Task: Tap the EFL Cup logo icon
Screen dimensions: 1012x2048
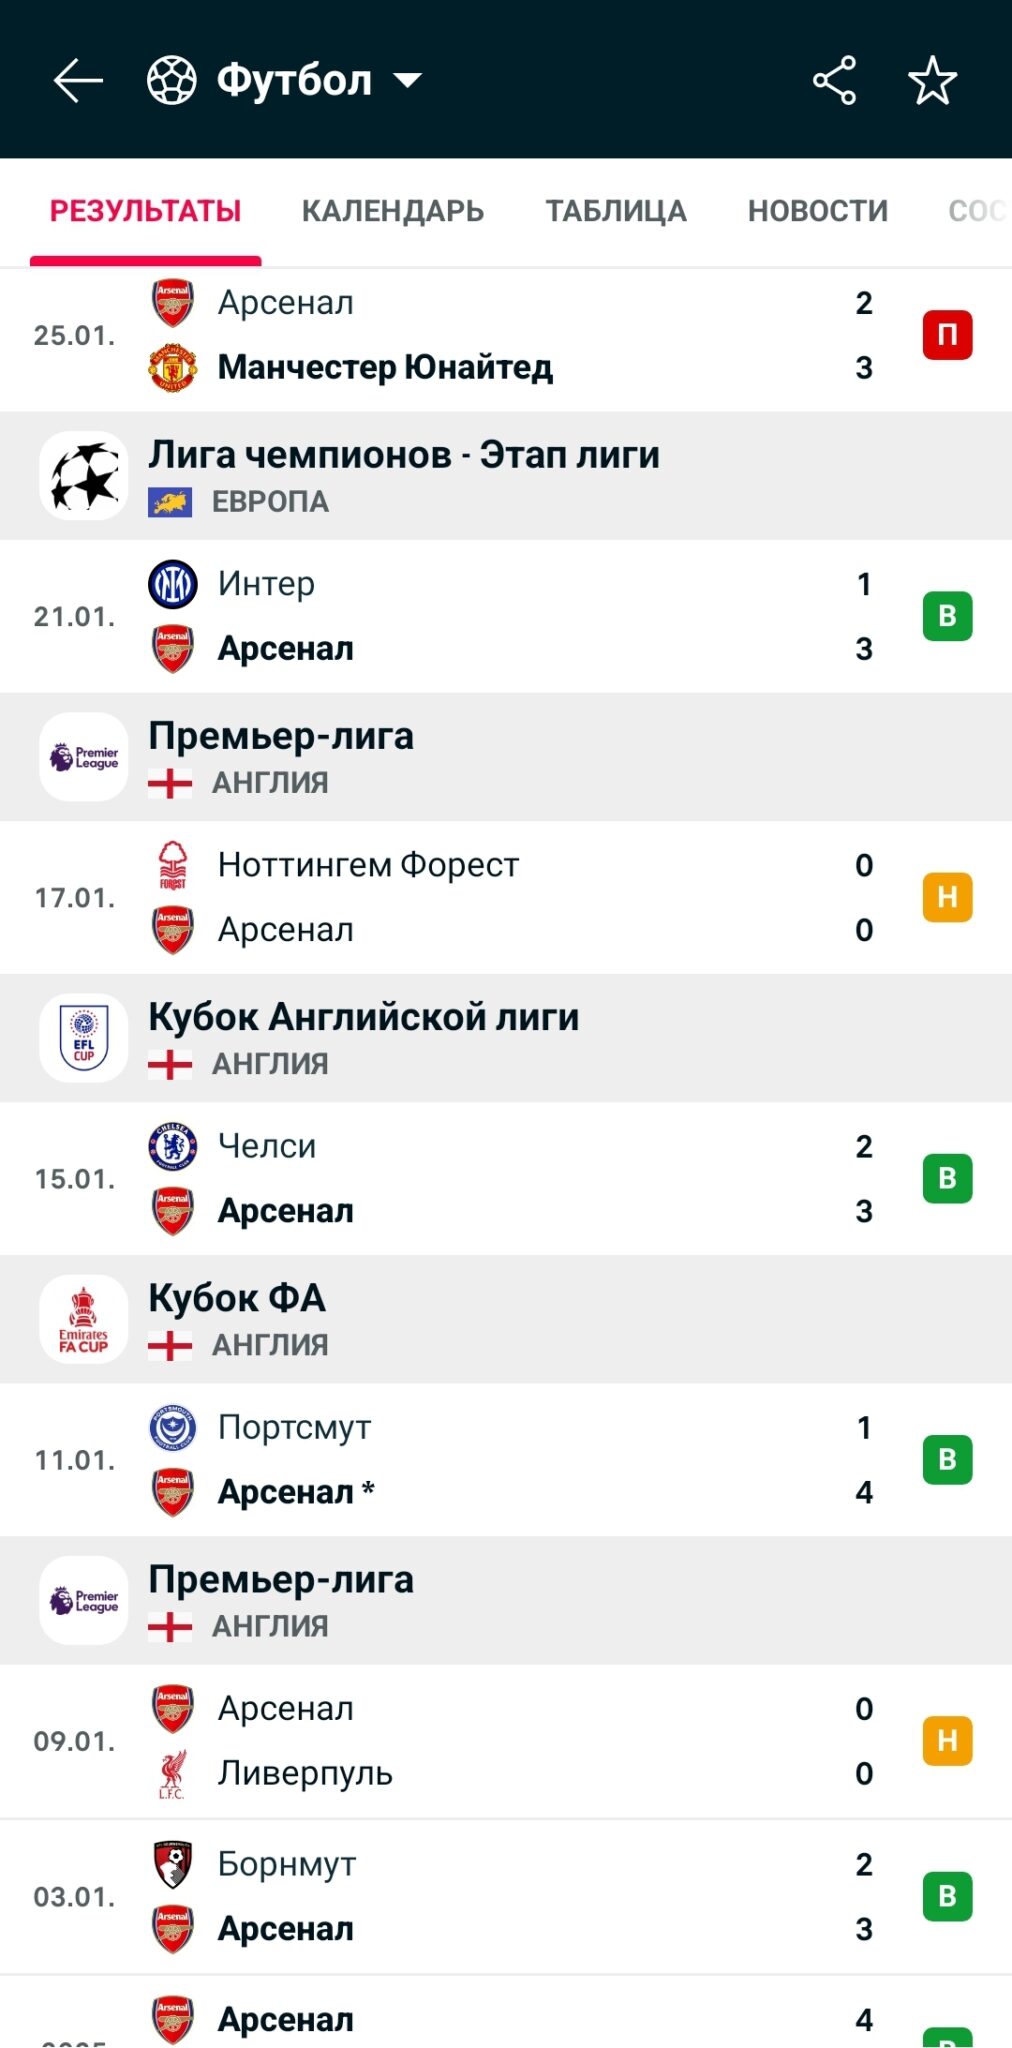Action: pos(85,1038)
